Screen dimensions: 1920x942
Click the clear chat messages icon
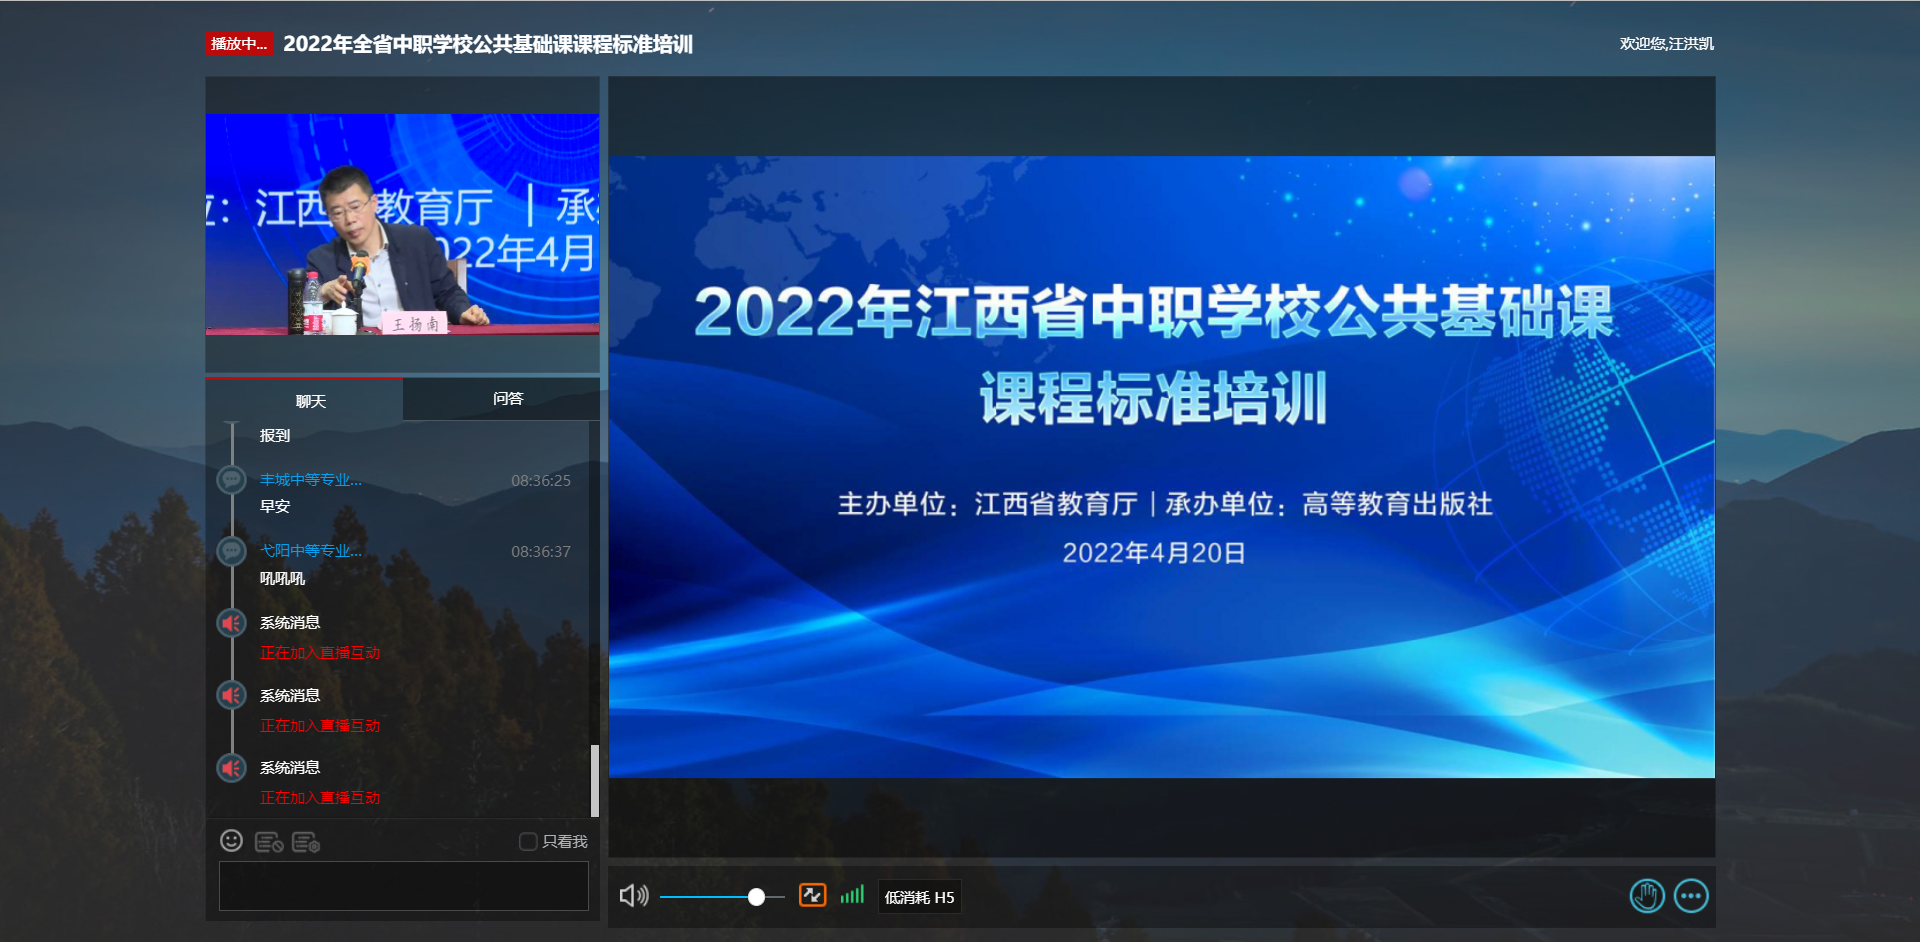click(269, 842)
